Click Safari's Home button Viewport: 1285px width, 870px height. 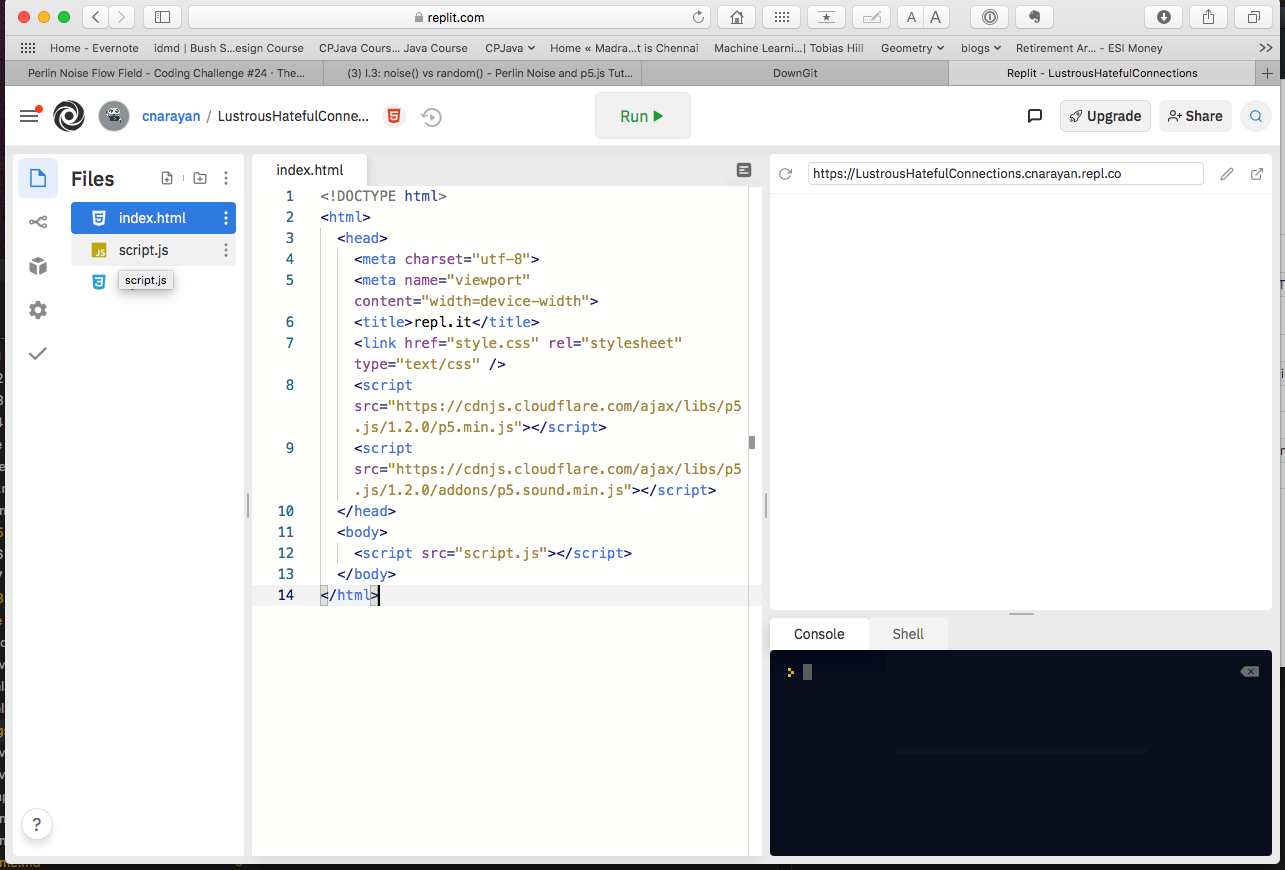tap(737, 17)
